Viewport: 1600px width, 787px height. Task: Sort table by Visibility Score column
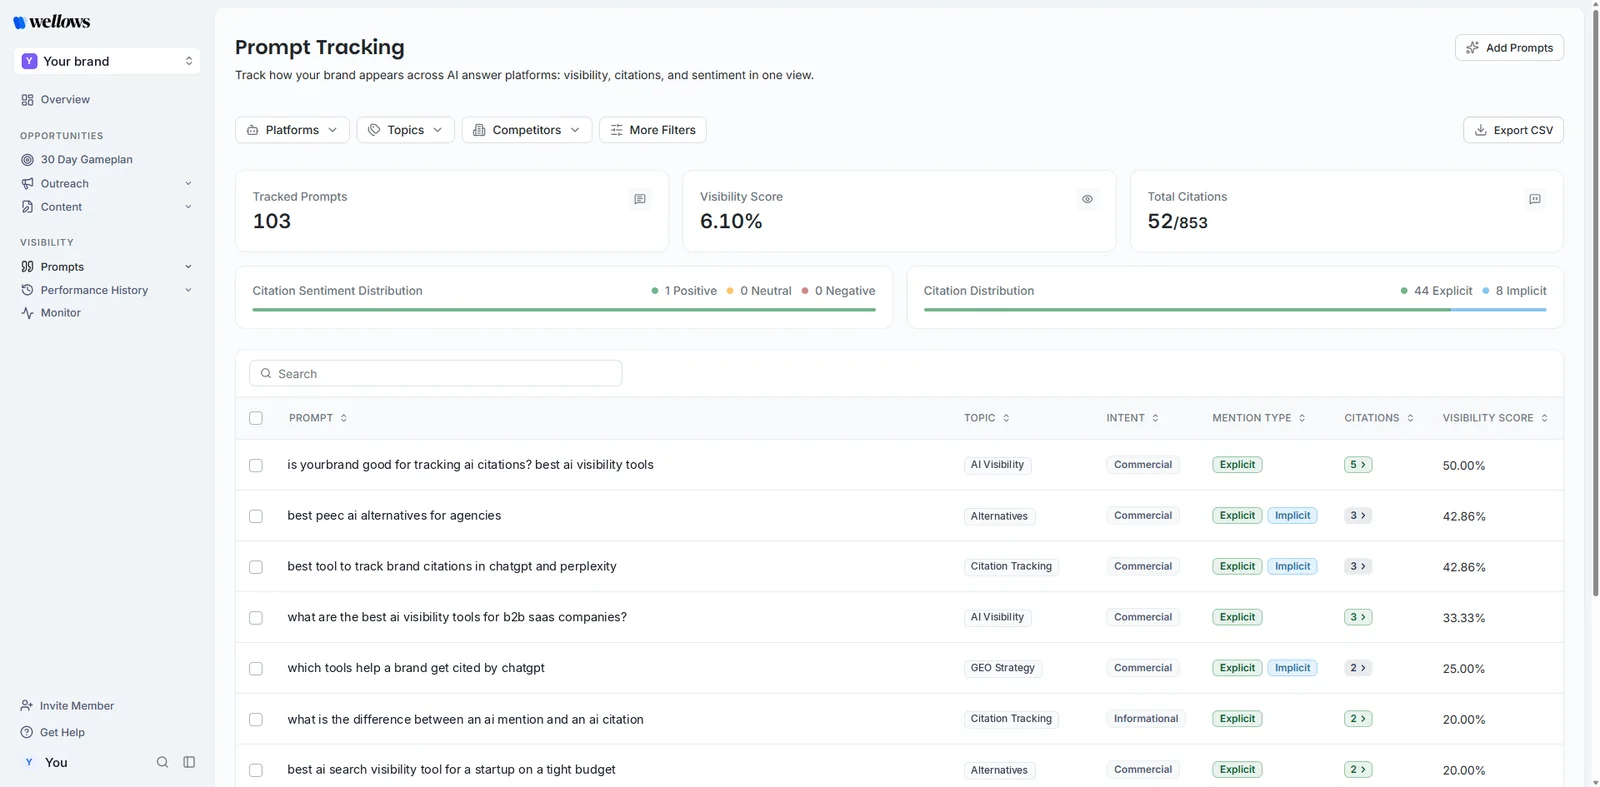(1544, 418)
